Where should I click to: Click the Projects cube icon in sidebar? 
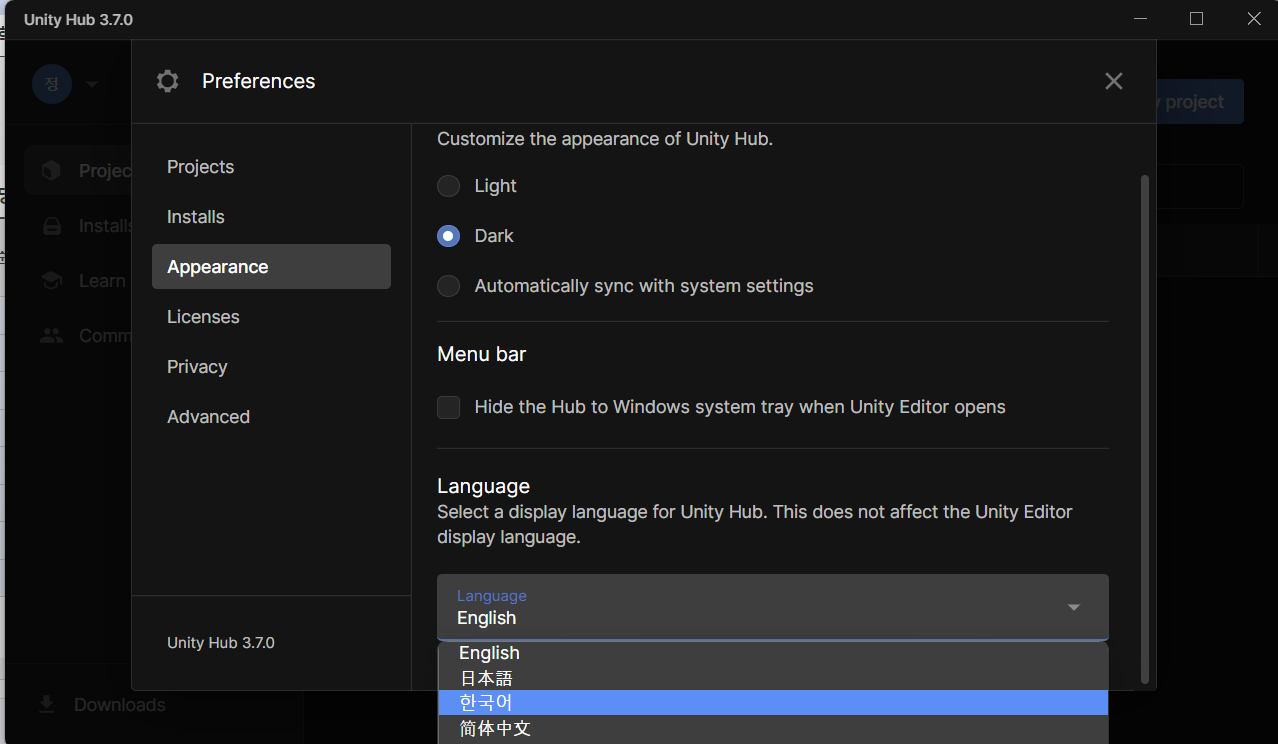pyautogui.click(x=51, y=171)
